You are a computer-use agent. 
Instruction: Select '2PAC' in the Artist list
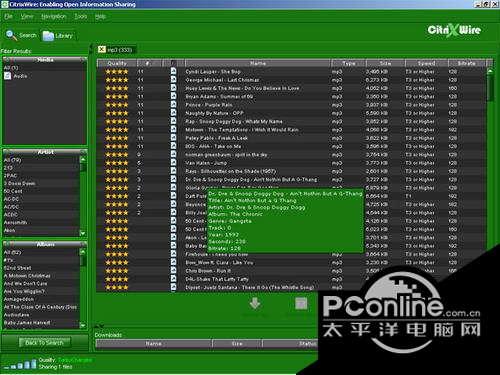[x=10, y=175]
